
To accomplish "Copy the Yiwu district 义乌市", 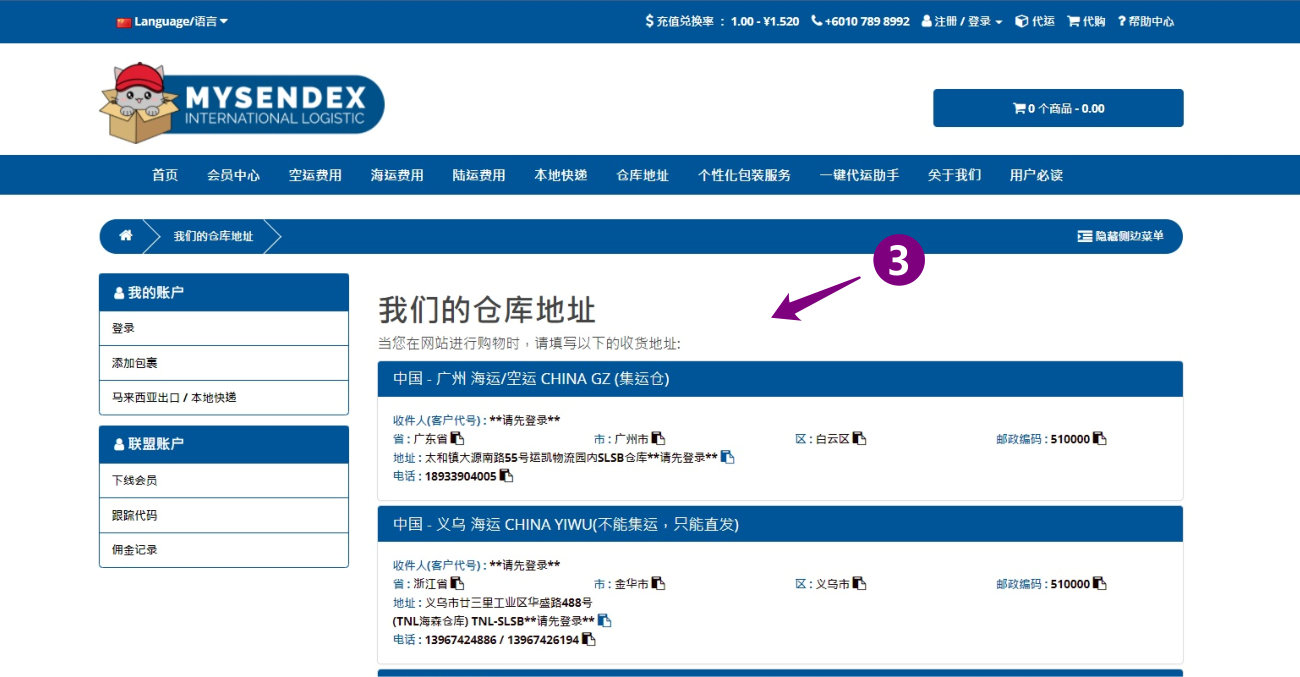I will click(x=859, y=584).
